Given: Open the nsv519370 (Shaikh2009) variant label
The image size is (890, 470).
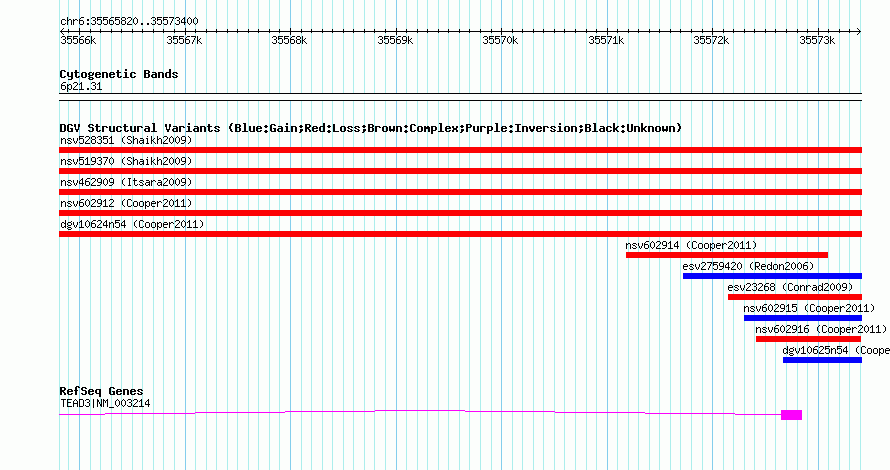Looking at the screenshot, I should point(126,161).
